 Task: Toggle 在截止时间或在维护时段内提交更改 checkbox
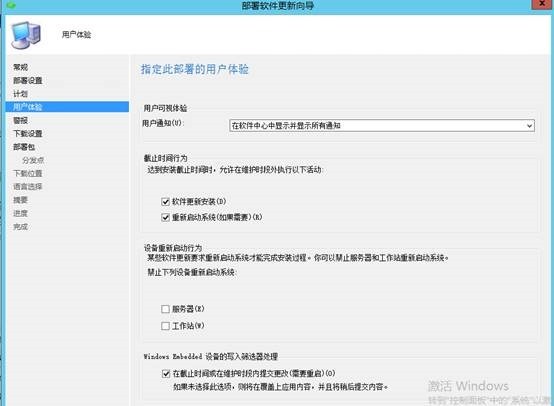166,373
